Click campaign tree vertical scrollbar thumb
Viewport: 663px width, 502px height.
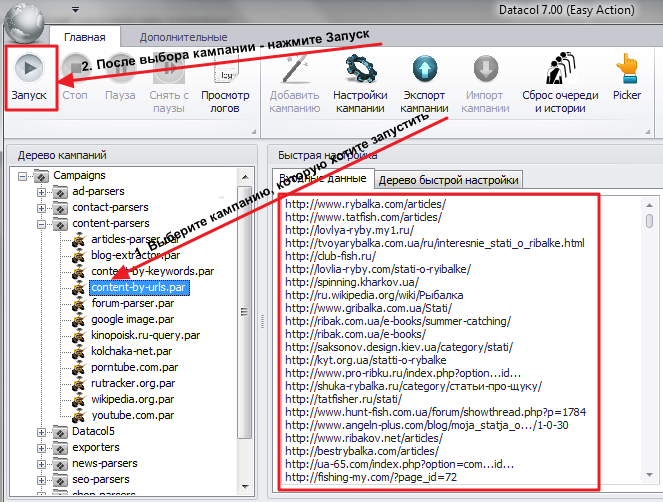244,312
